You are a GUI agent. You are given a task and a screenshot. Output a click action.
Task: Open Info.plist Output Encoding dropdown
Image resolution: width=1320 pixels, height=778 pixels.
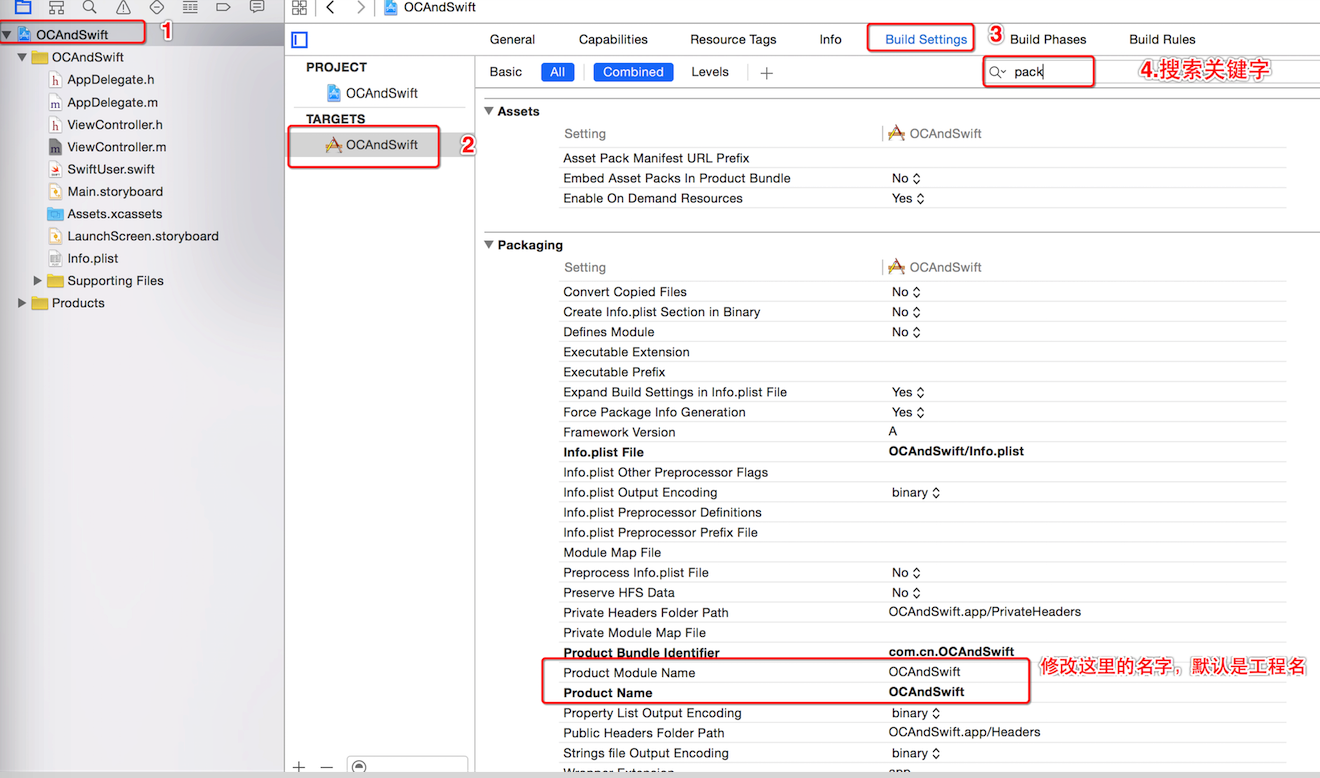916,492
